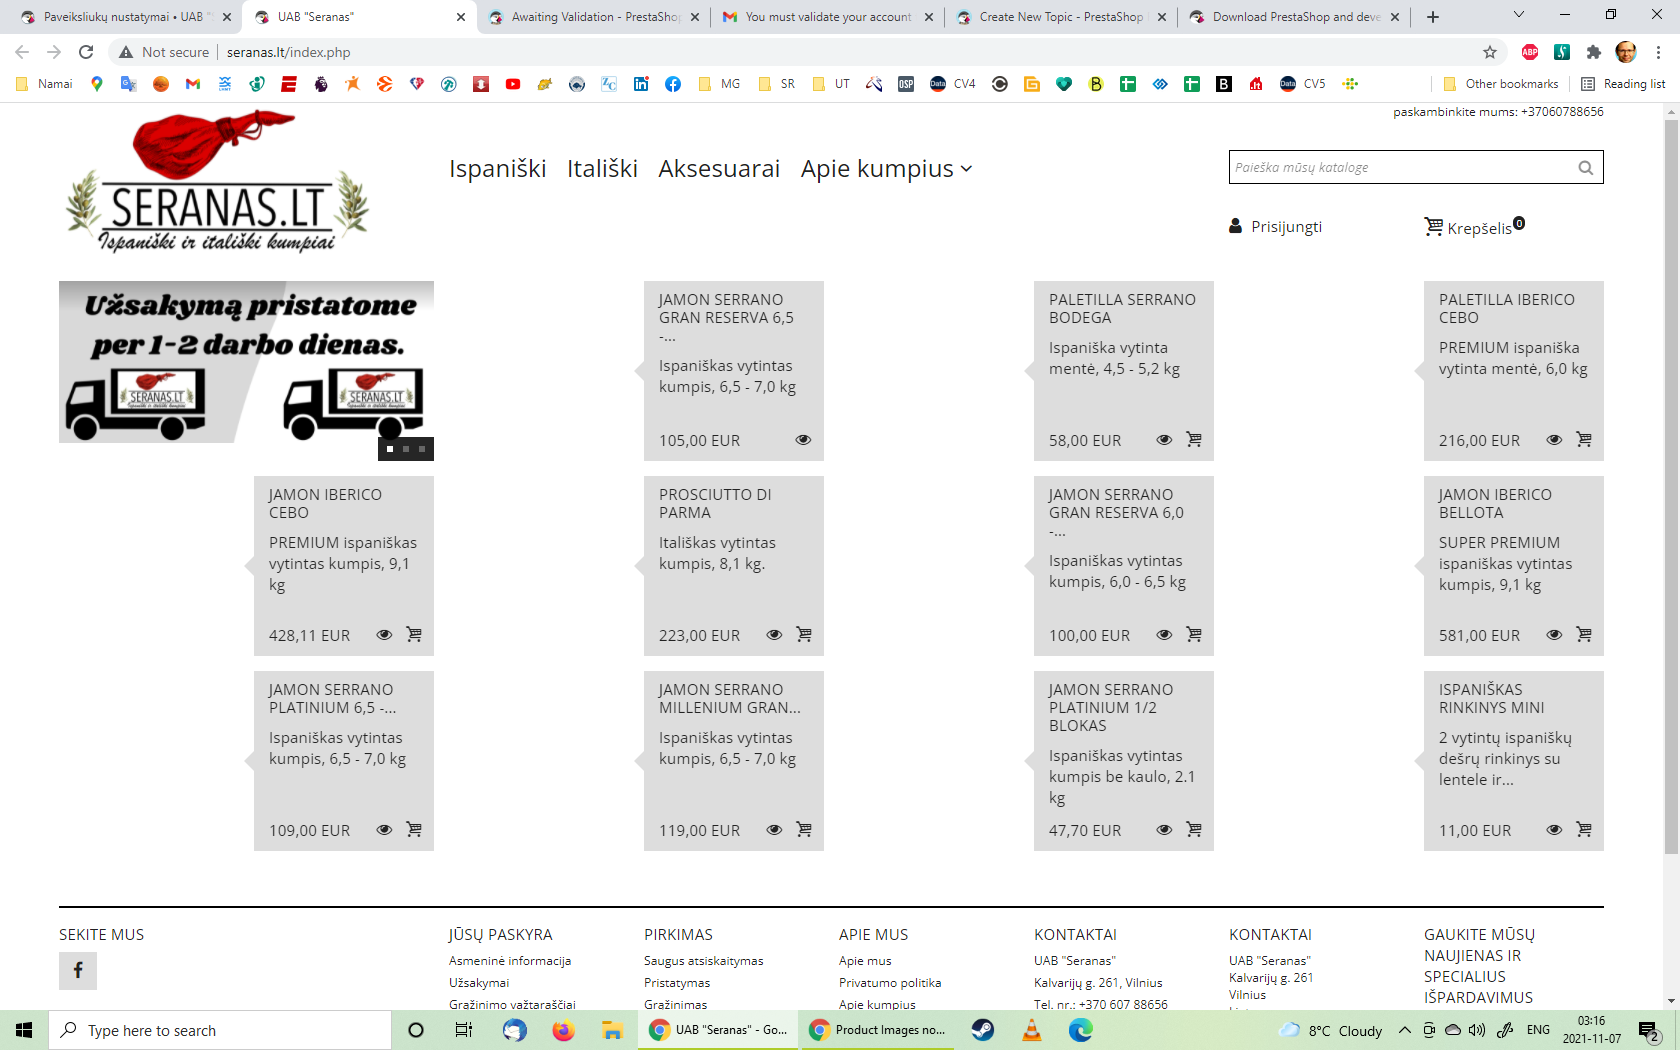The image size is (1680, 1050).
Task: Open Chrome tab search dropdown arrow
Action: click(x=1519, y=15)
